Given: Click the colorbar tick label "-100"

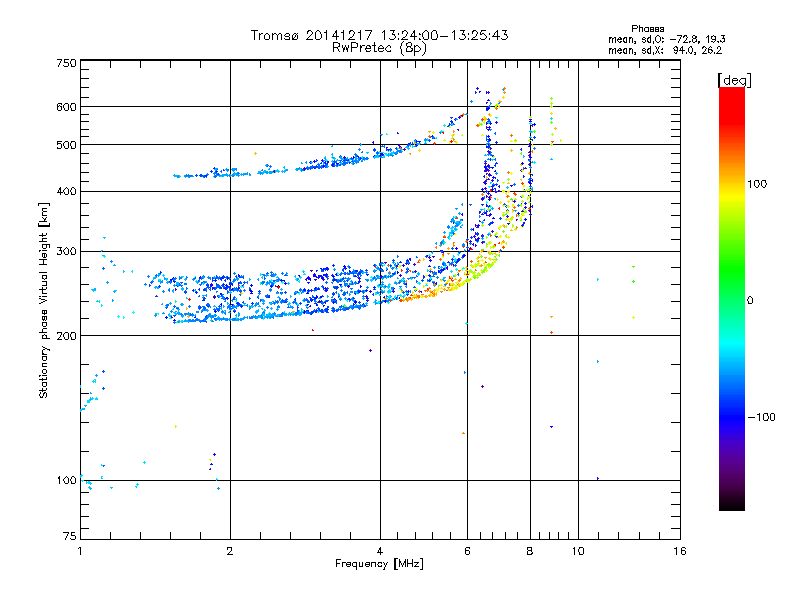Looking at the screenshot, I should pyautogui.click(x=761, y=417).
